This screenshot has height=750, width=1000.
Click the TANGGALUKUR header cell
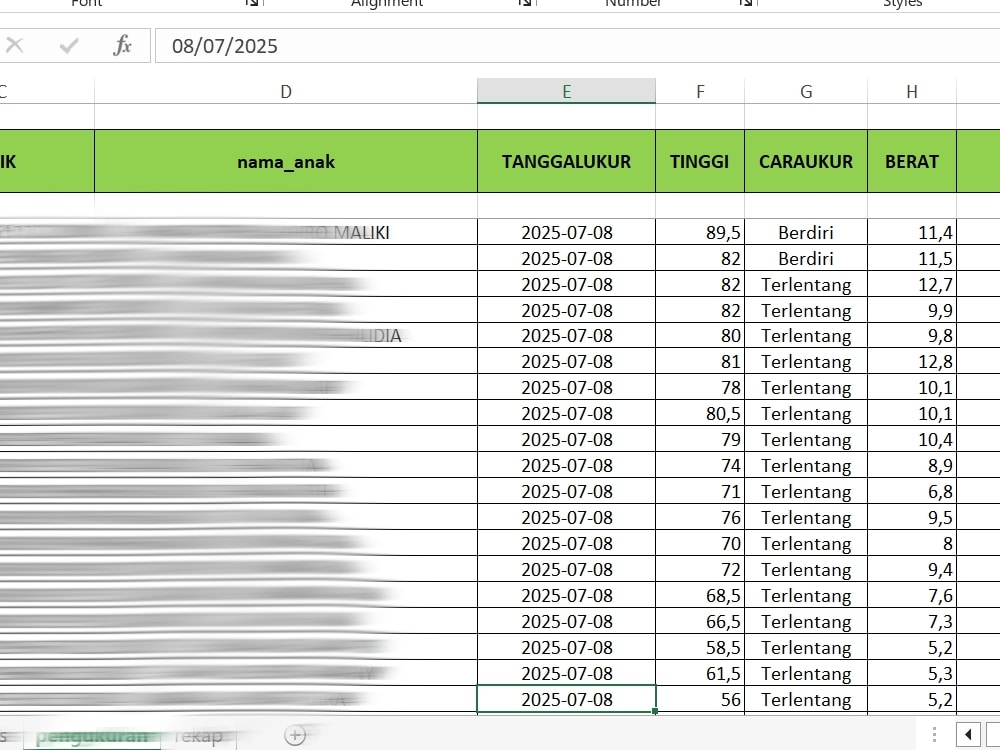point(566,161)
